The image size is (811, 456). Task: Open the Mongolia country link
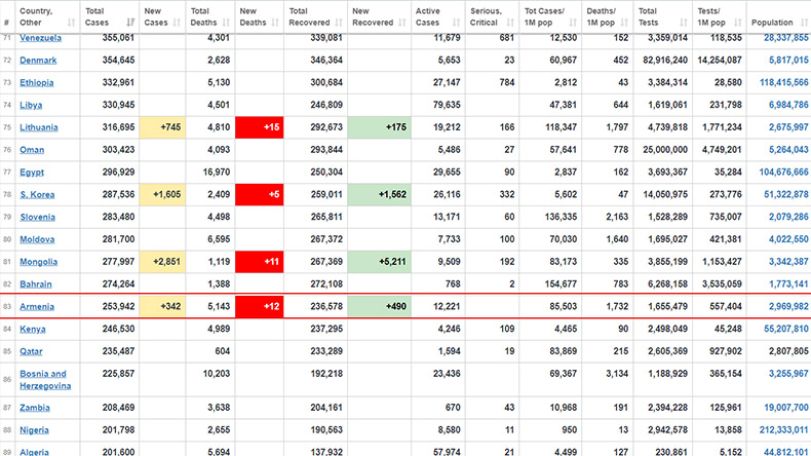point(39,262)
